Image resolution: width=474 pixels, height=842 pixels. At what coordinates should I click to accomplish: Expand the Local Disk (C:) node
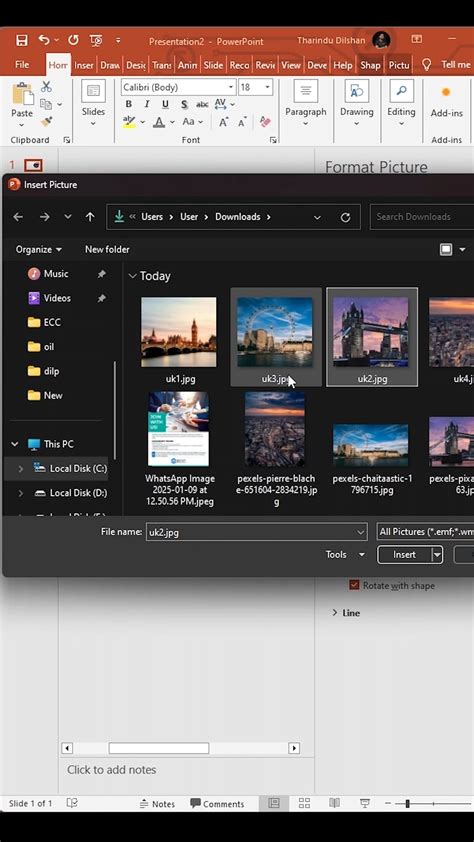(20, 469)
